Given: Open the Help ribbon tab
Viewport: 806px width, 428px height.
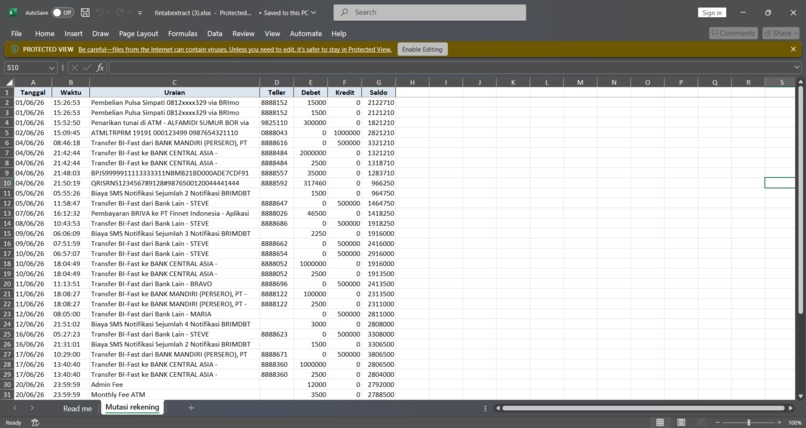Looking at the screenshot, I should click(x=339, y=33).
